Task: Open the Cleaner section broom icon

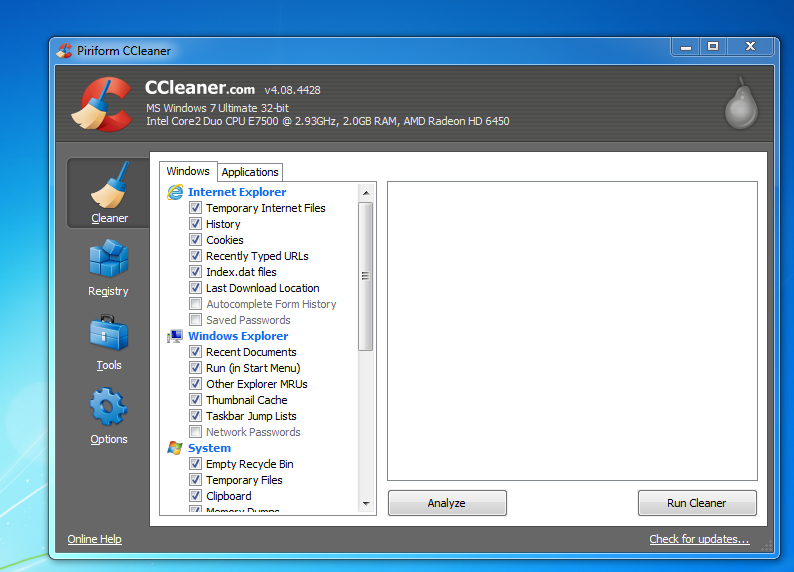Action: click(109, 185)
